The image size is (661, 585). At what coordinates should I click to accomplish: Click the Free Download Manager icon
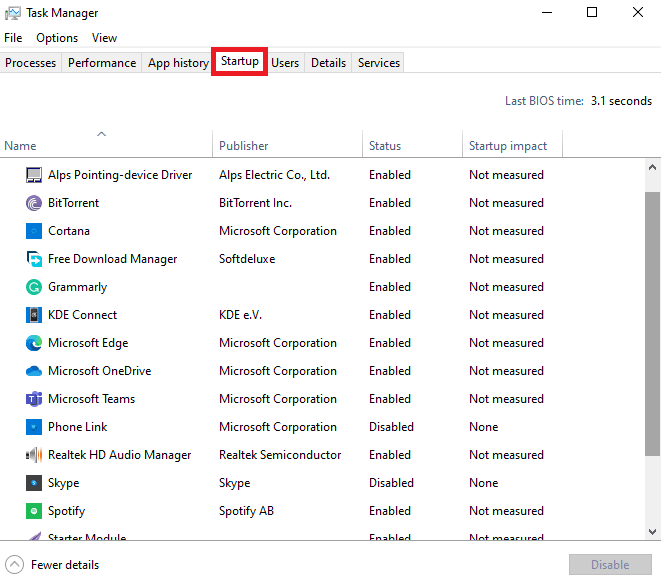[x=34, y=259]
